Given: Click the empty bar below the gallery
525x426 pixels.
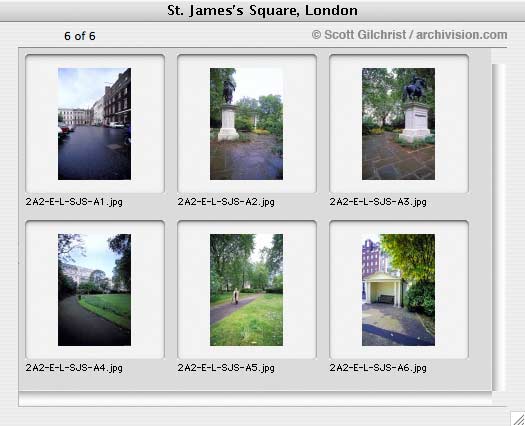Looking at the screenshot, I should tap(255, 399).
